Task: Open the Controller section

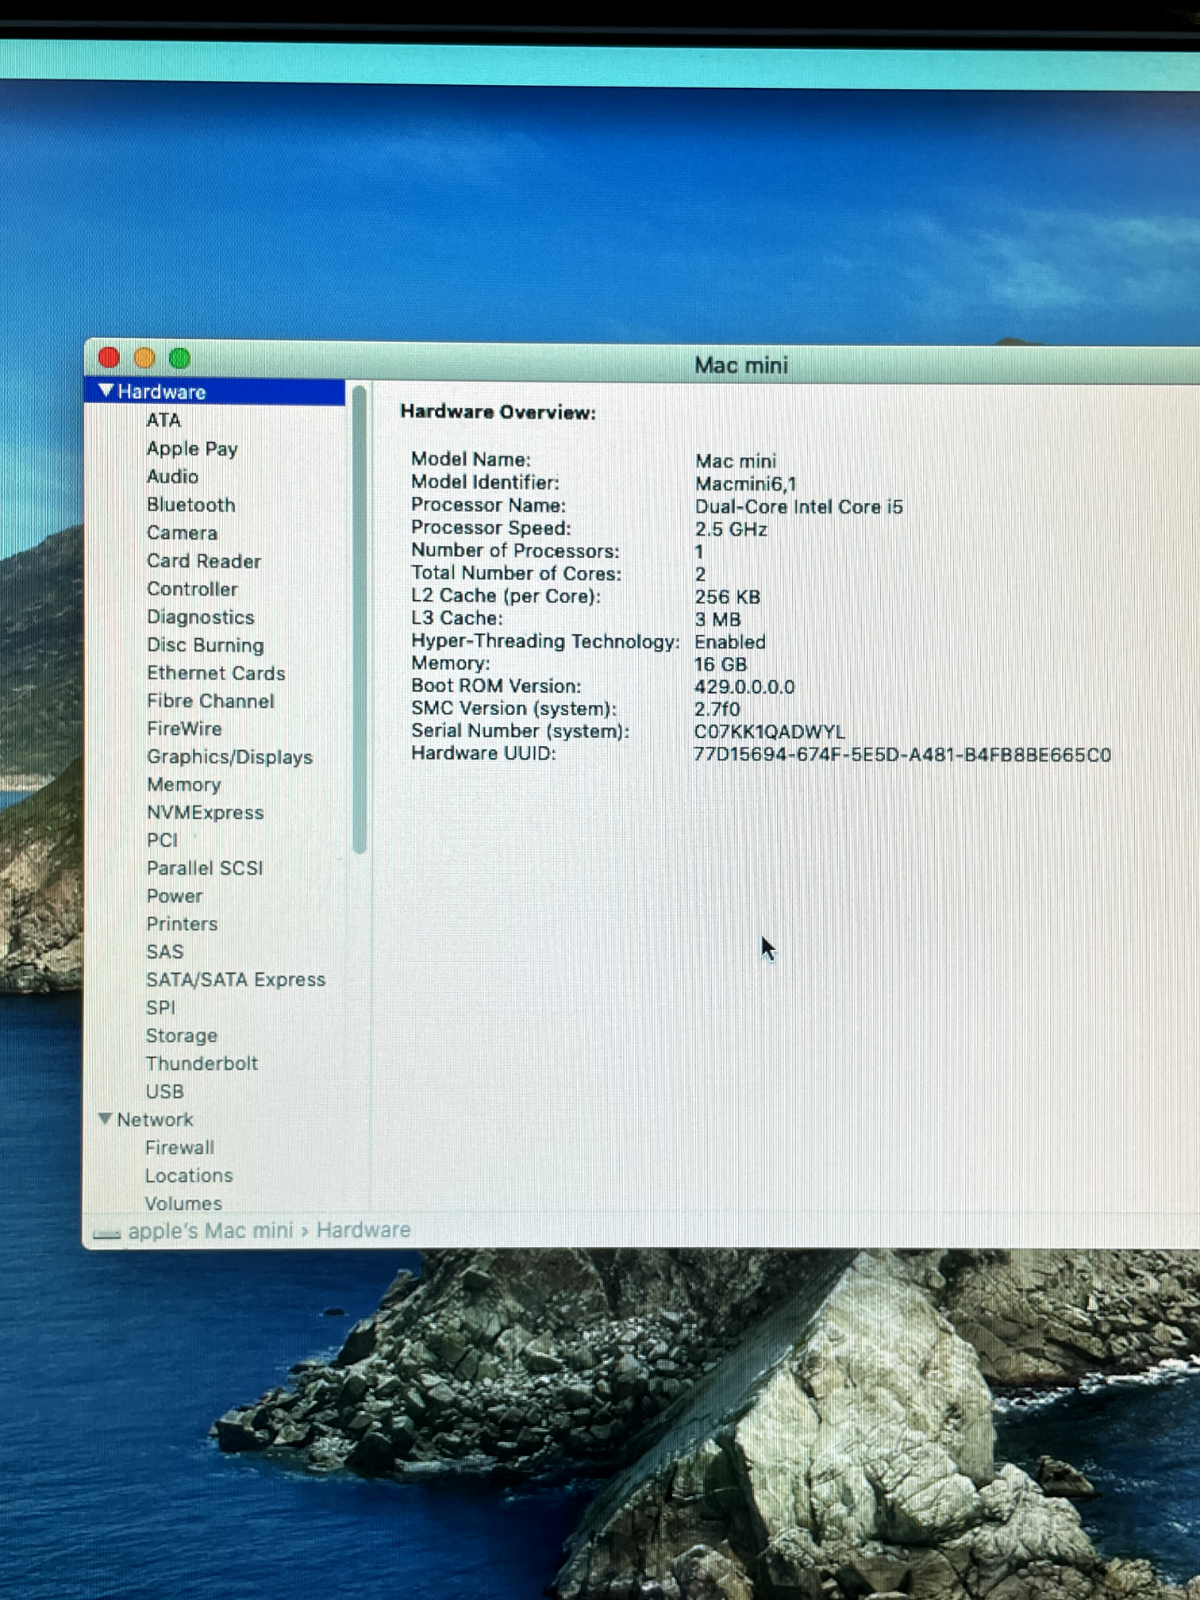Action: [x=192, y=588]
